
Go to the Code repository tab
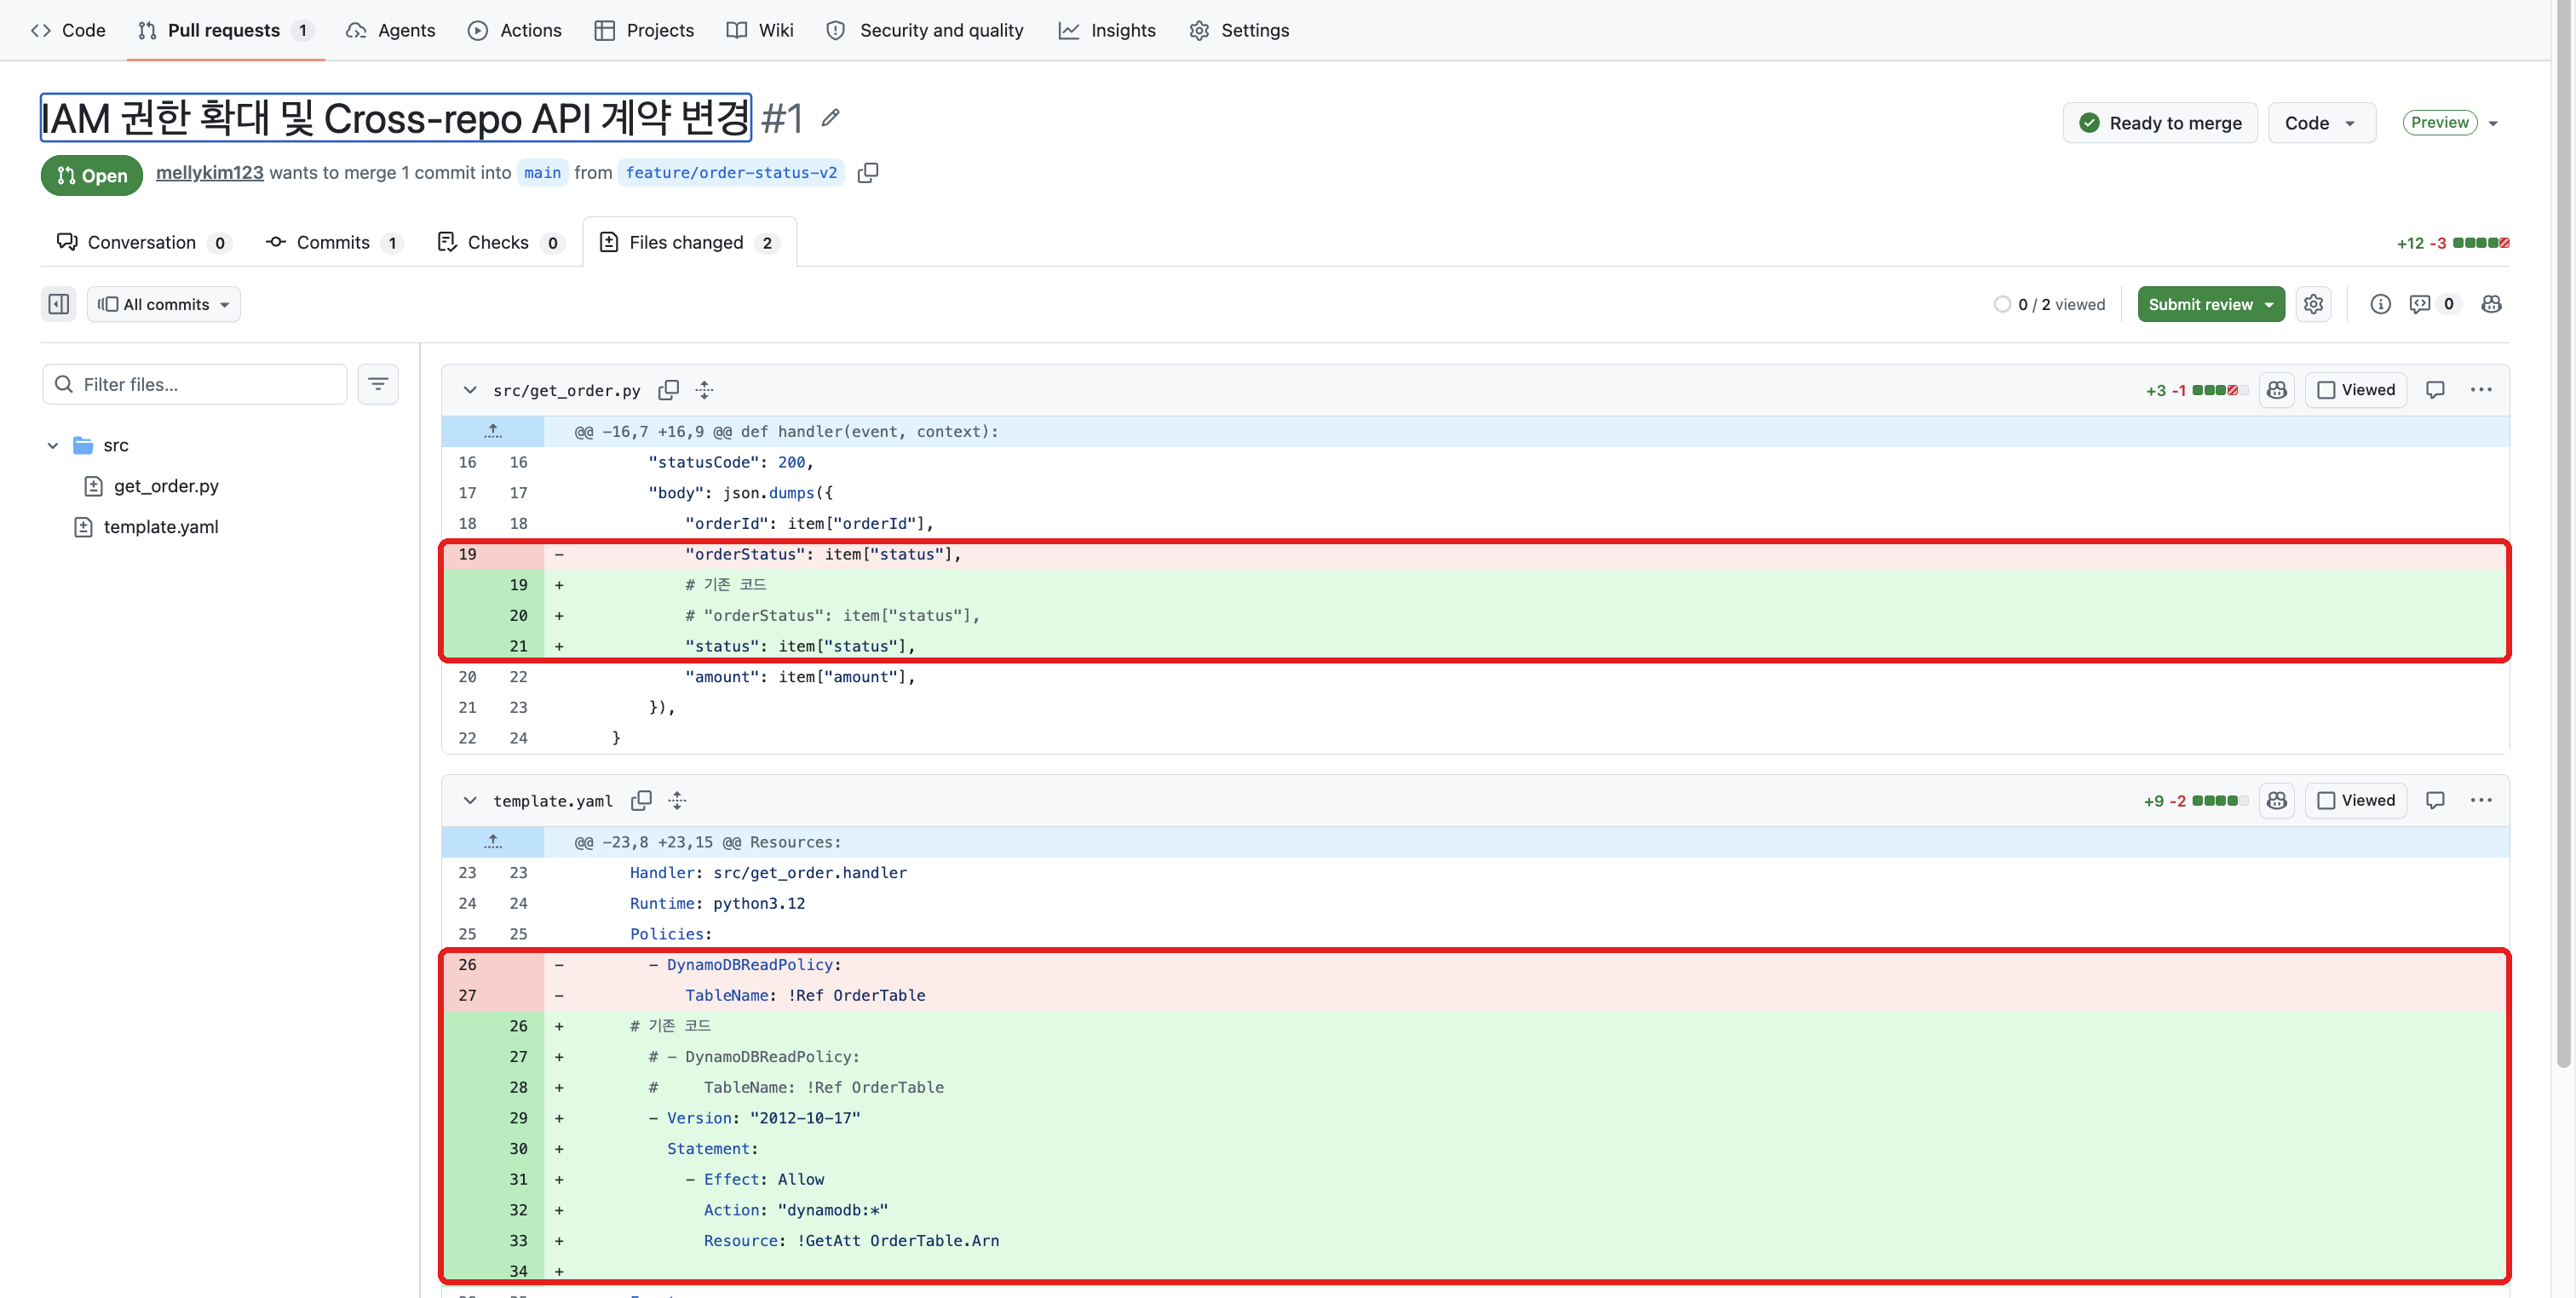[x=69, y=30]
